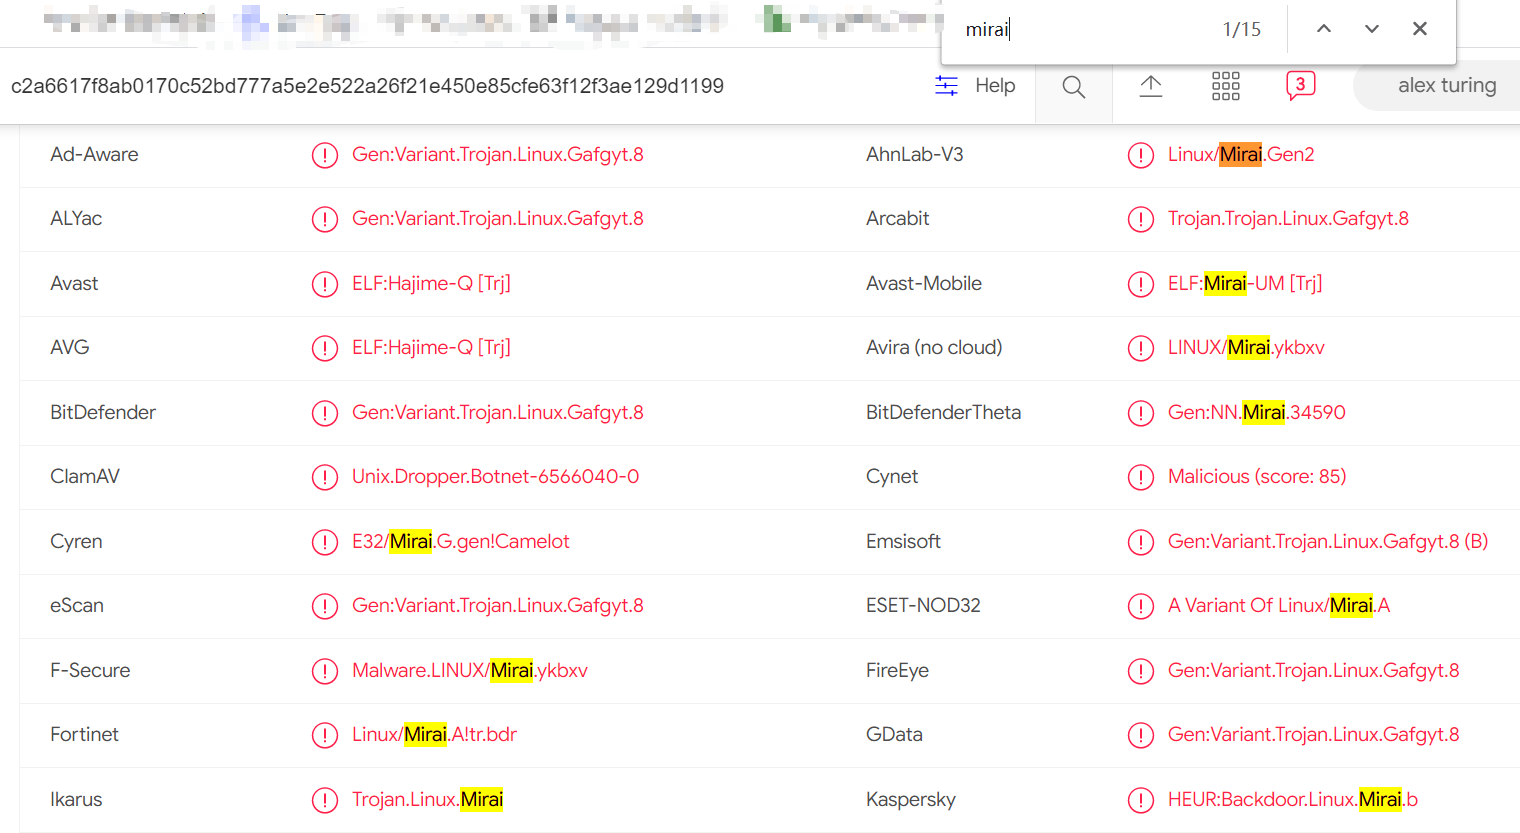1520x833 pixels.
Task: Select the Trojan.Trojan.Linux.Gafgyt.8 detection
Action: click(x=1288, y=219)
